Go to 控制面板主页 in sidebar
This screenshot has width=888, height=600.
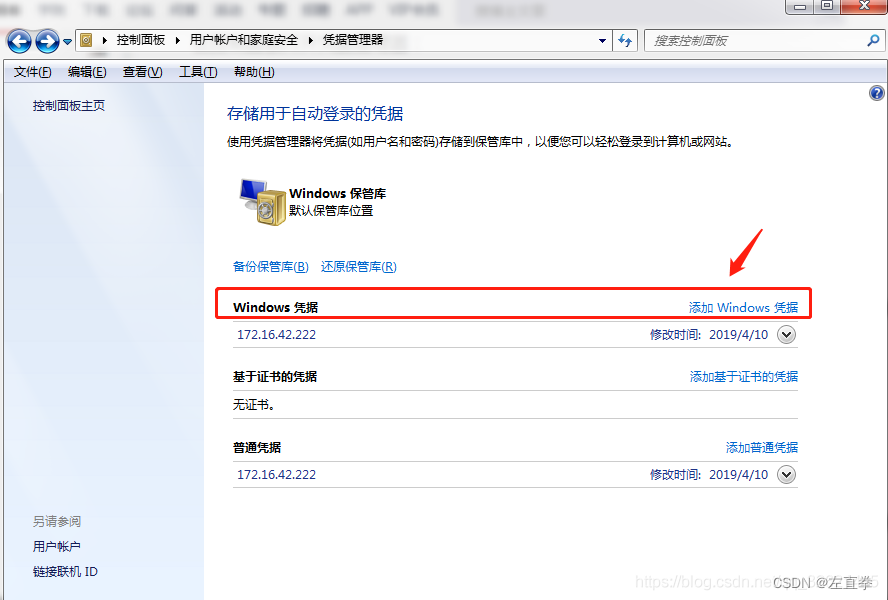pyautogui.click(x=69, y=105)
